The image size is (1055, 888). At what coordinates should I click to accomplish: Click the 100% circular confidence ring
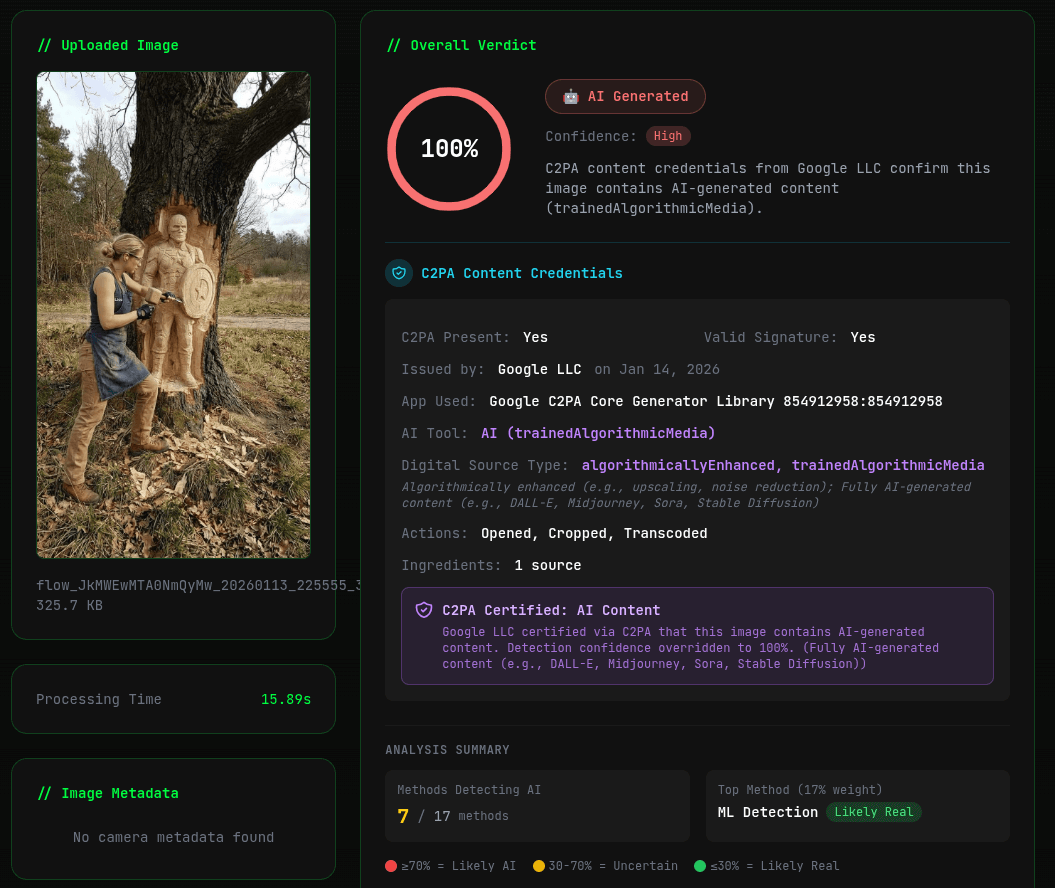pos(449,148)
